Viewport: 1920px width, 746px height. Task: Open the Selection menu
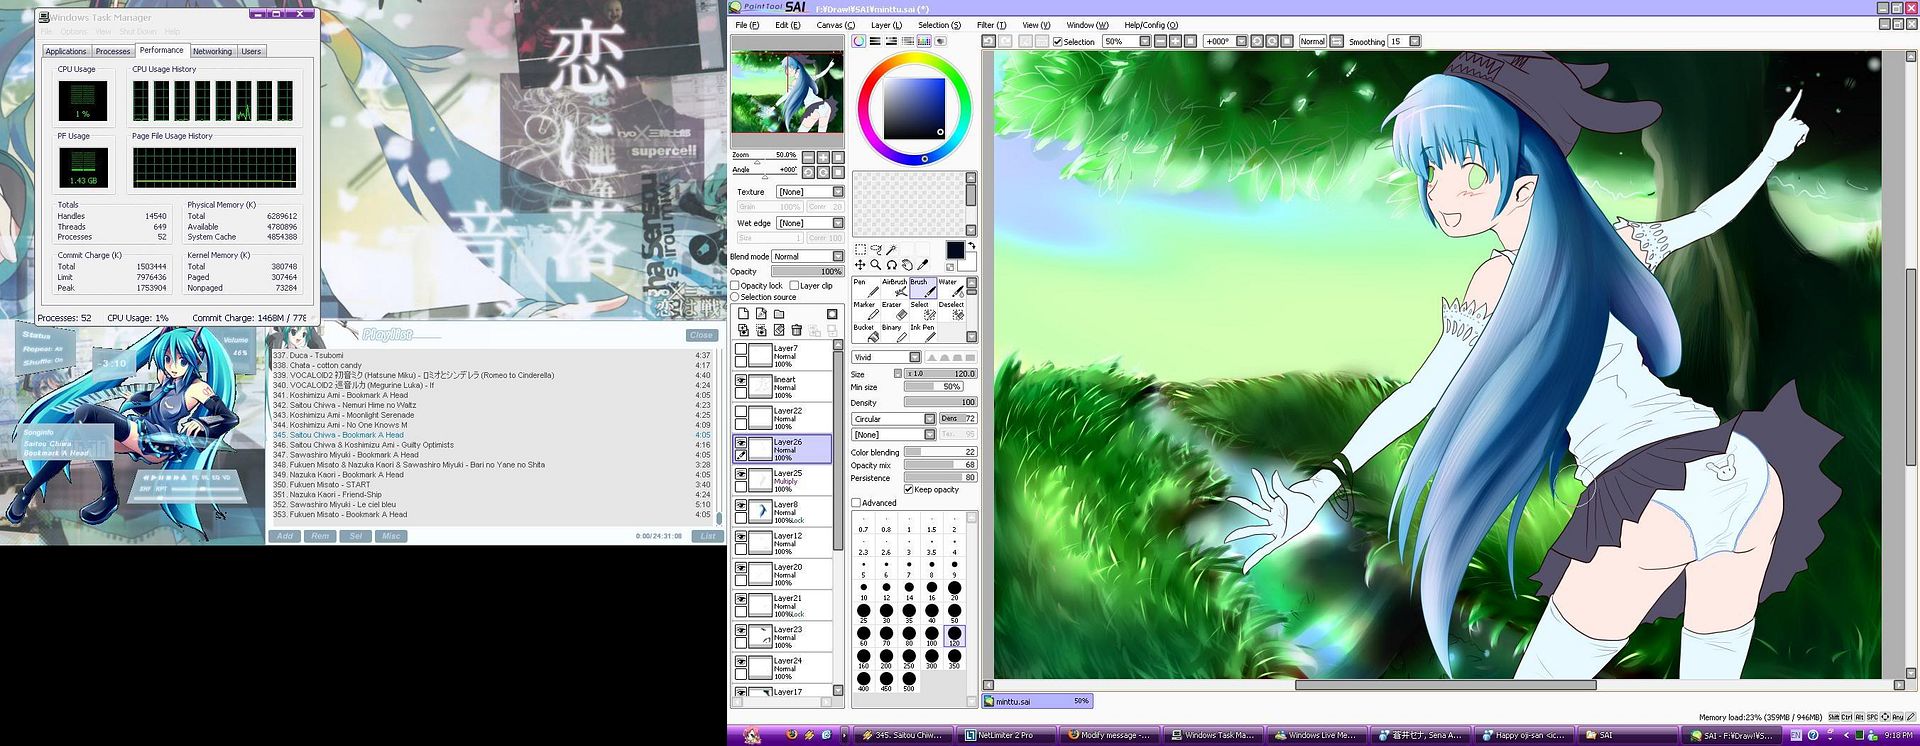[939, 25]
